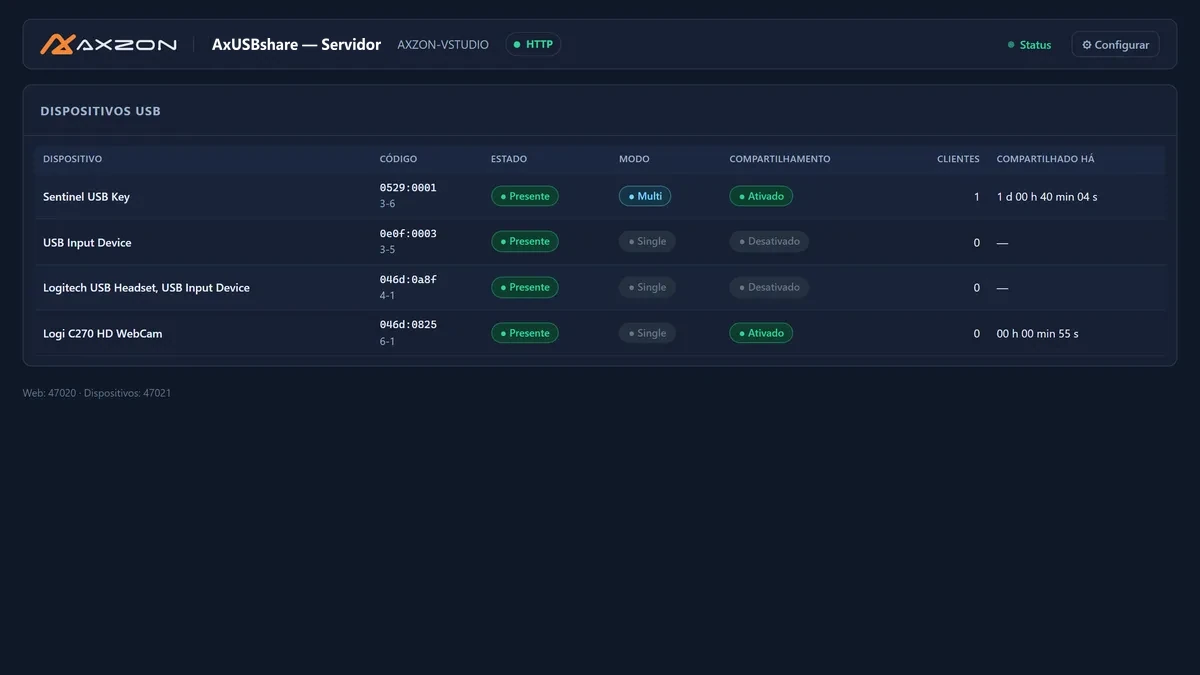Viewport: 1200px width, 675px height.
Task: Enable sharing for Logitech USB Headset
Action: (x=769, y=287)
